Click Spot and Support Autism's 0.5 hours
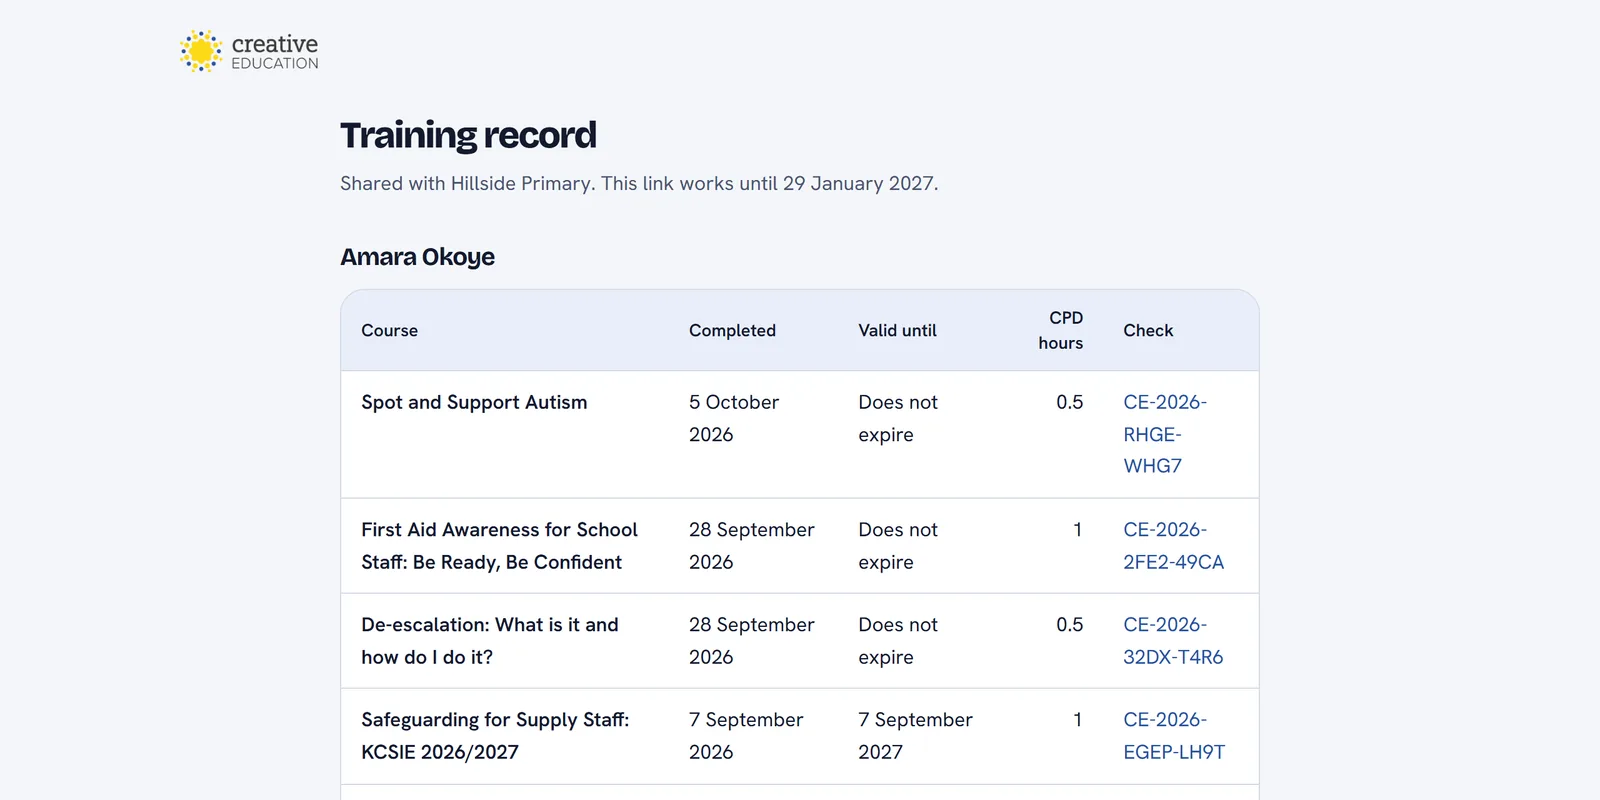This screenshot has width=1600, height=800. pyautogui.click(x=1069, y=402)
